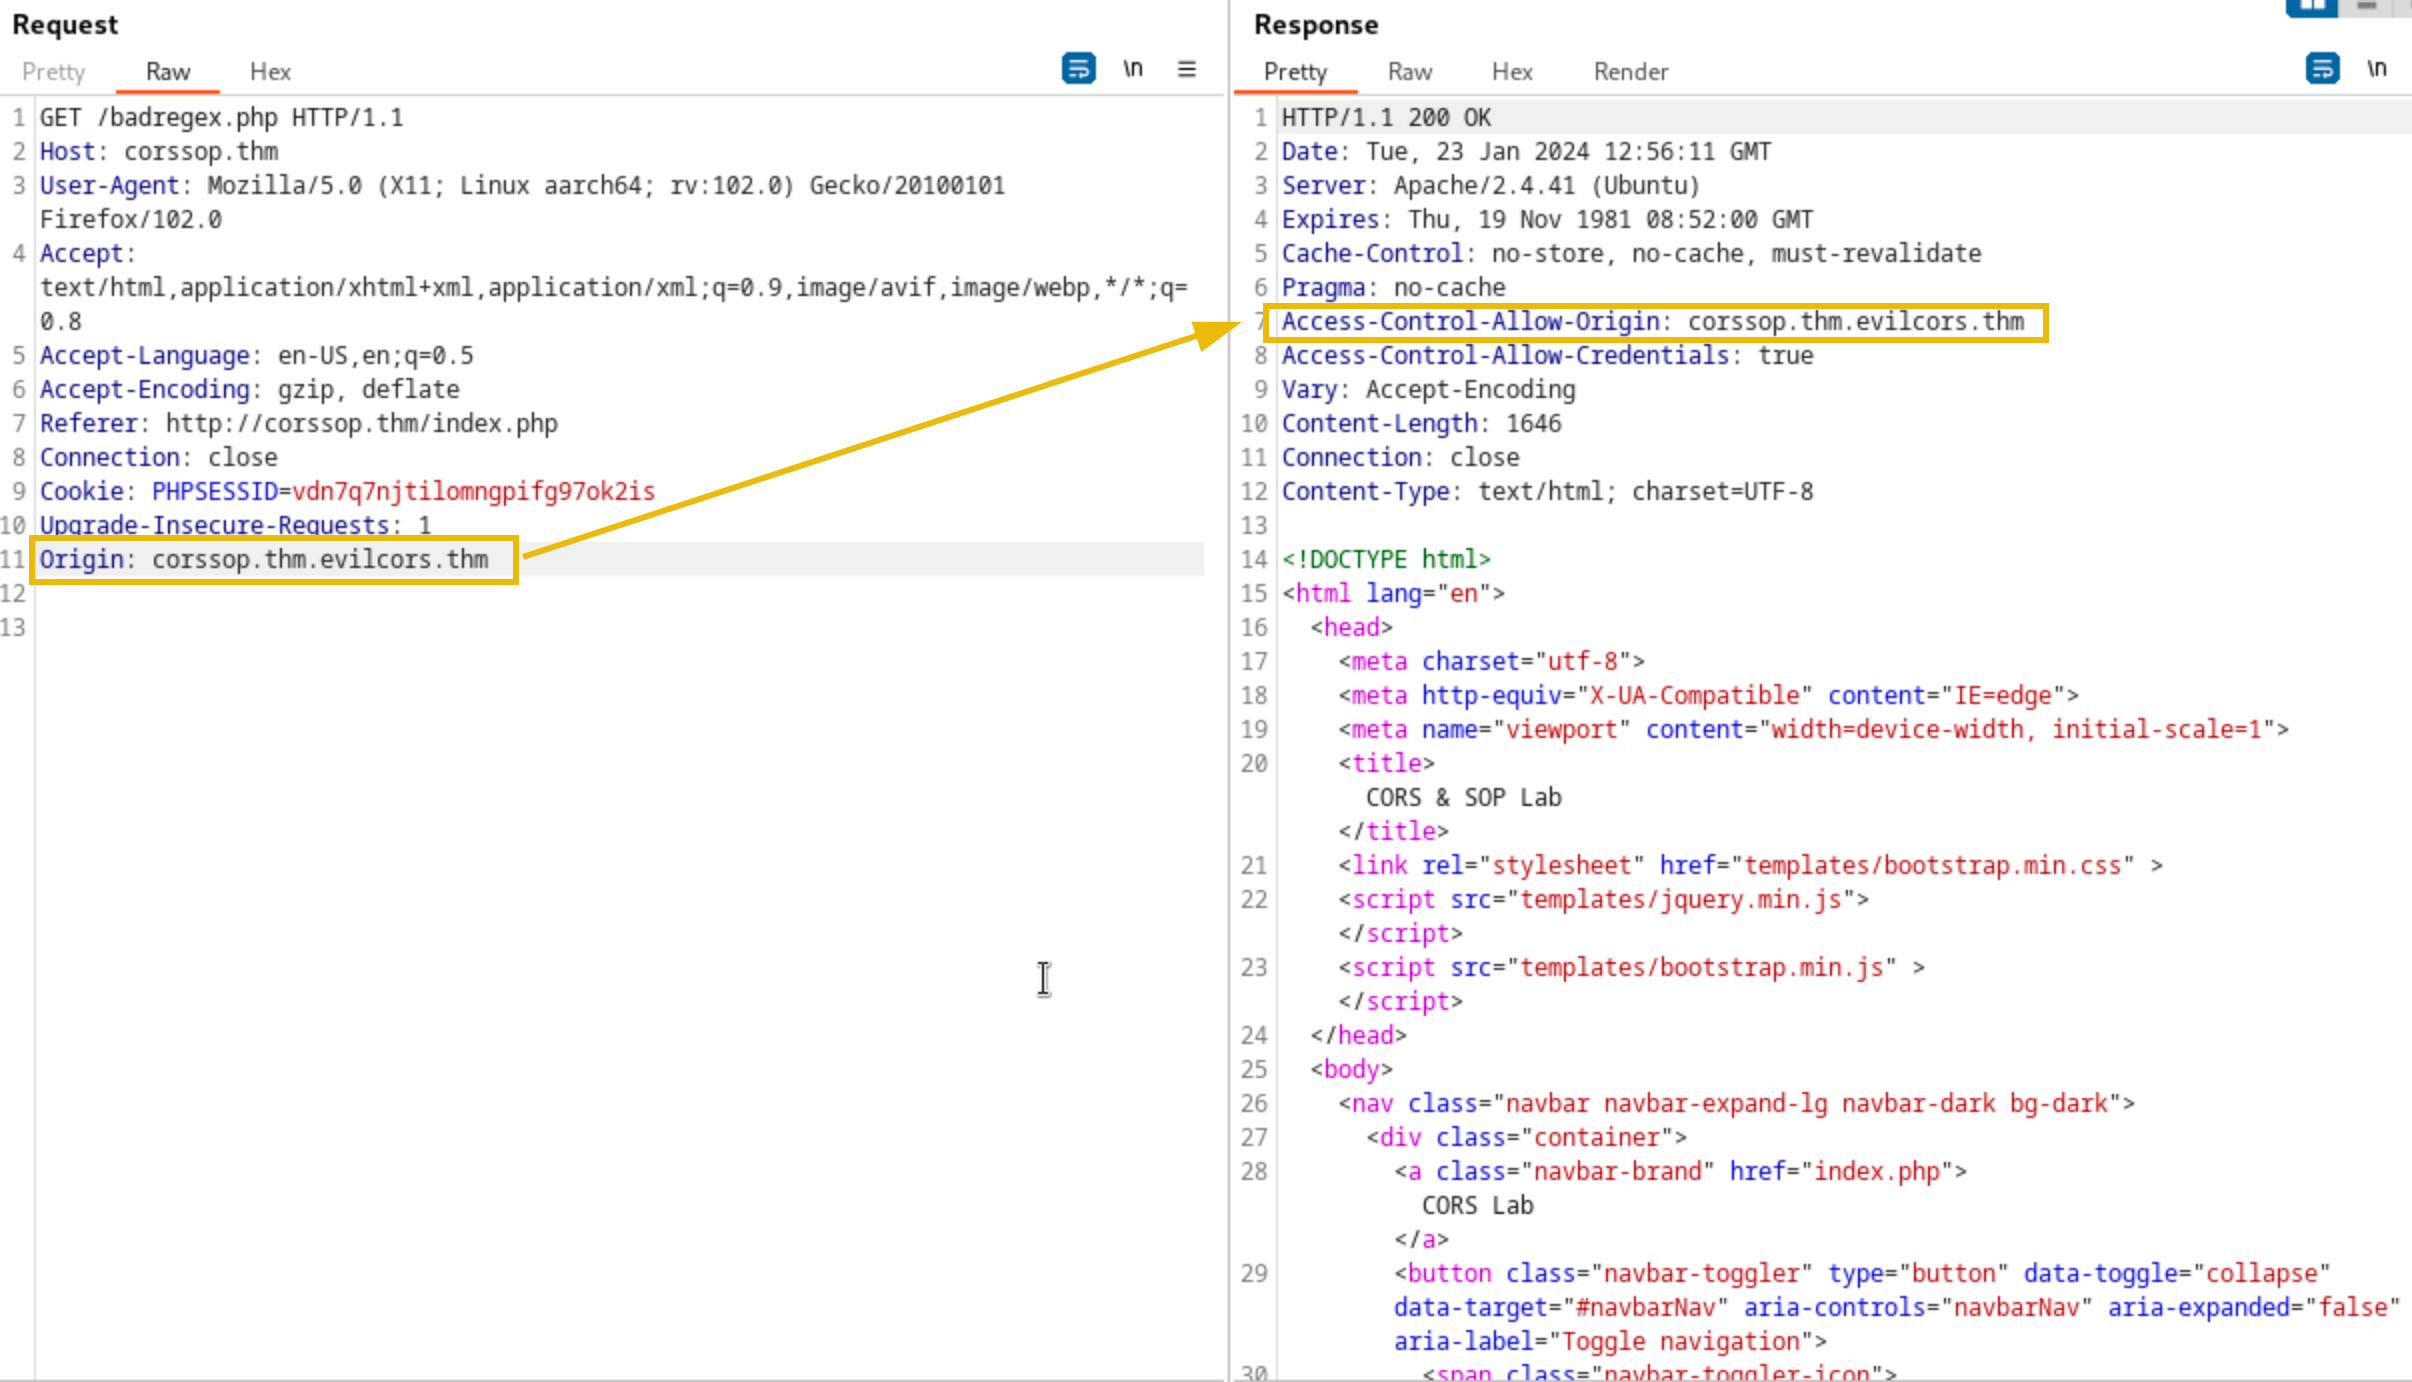Open the Response Render tab
Screen dimensions: 2412x1382
coord(1631,72)
